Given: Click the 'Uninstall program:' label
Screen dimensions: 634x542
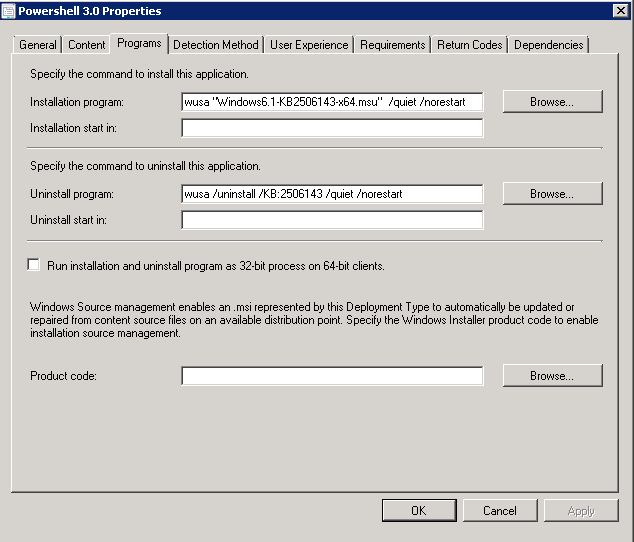Looking at the screenshot, I should click(x=72, y=194).
